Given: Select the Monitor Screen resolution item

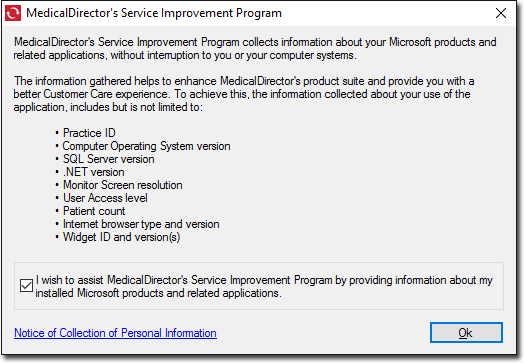Looking at the screenshot, I should [x=123, y=185].
